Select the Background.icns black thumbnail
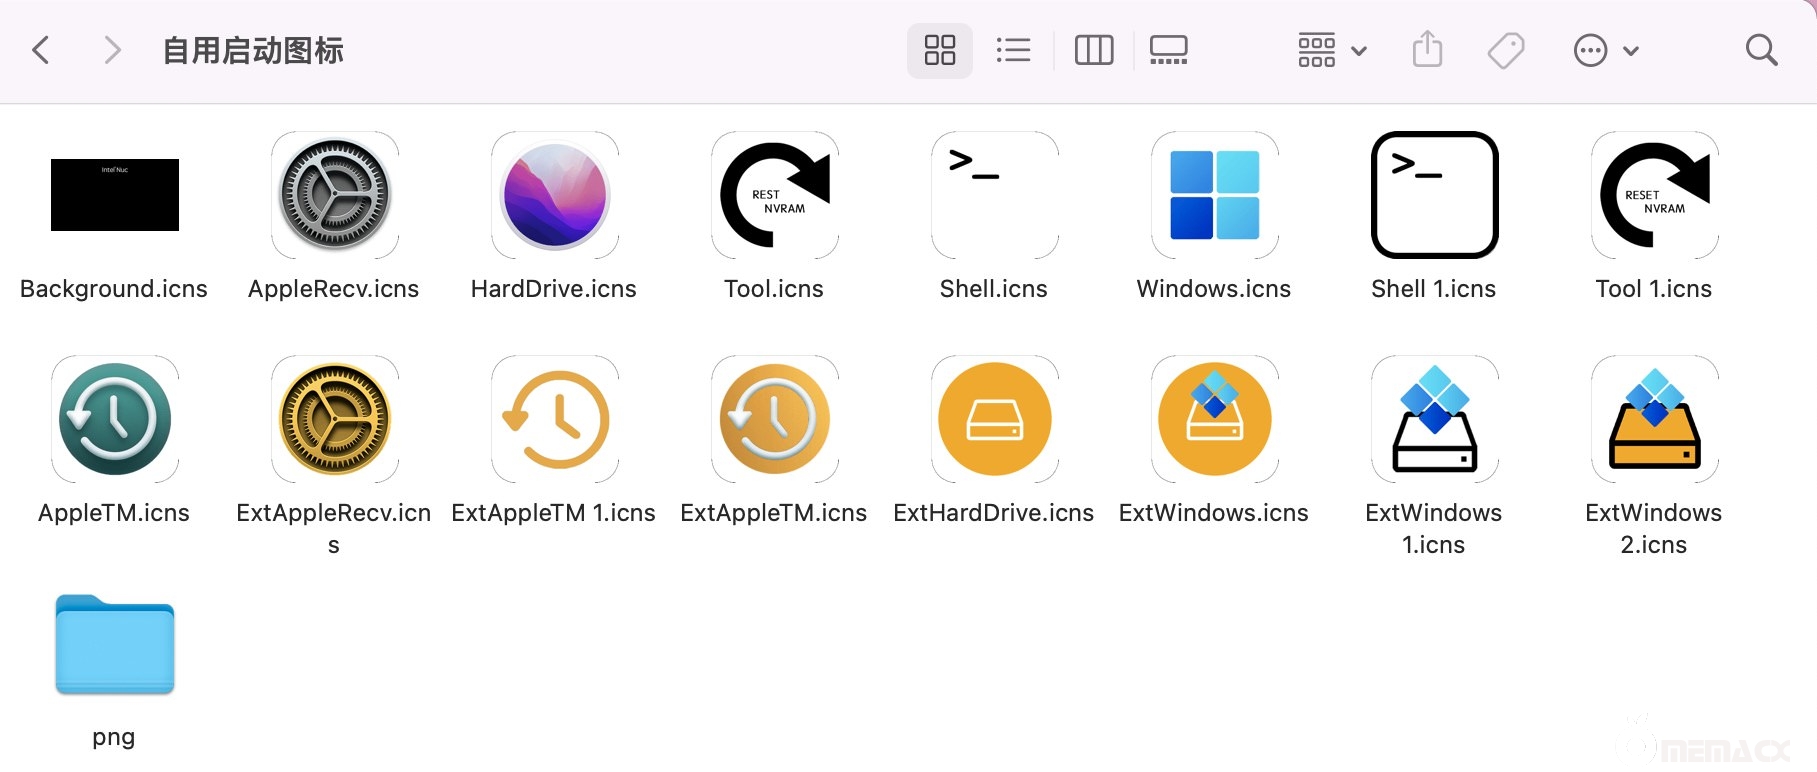Viewport: 1817px width, 772px height. coord(115,195)
